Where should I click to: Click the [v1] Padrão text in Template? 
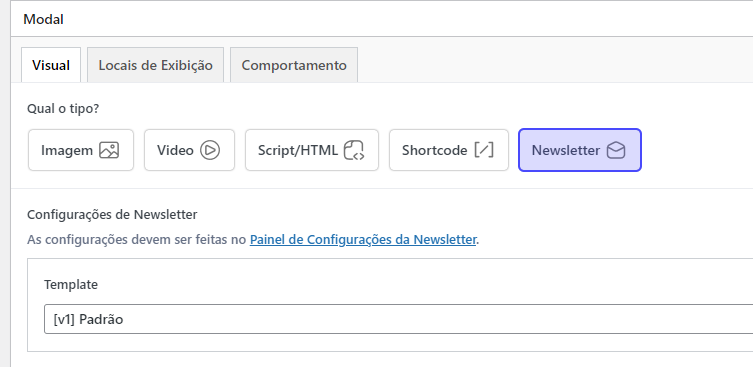point(88,319)
